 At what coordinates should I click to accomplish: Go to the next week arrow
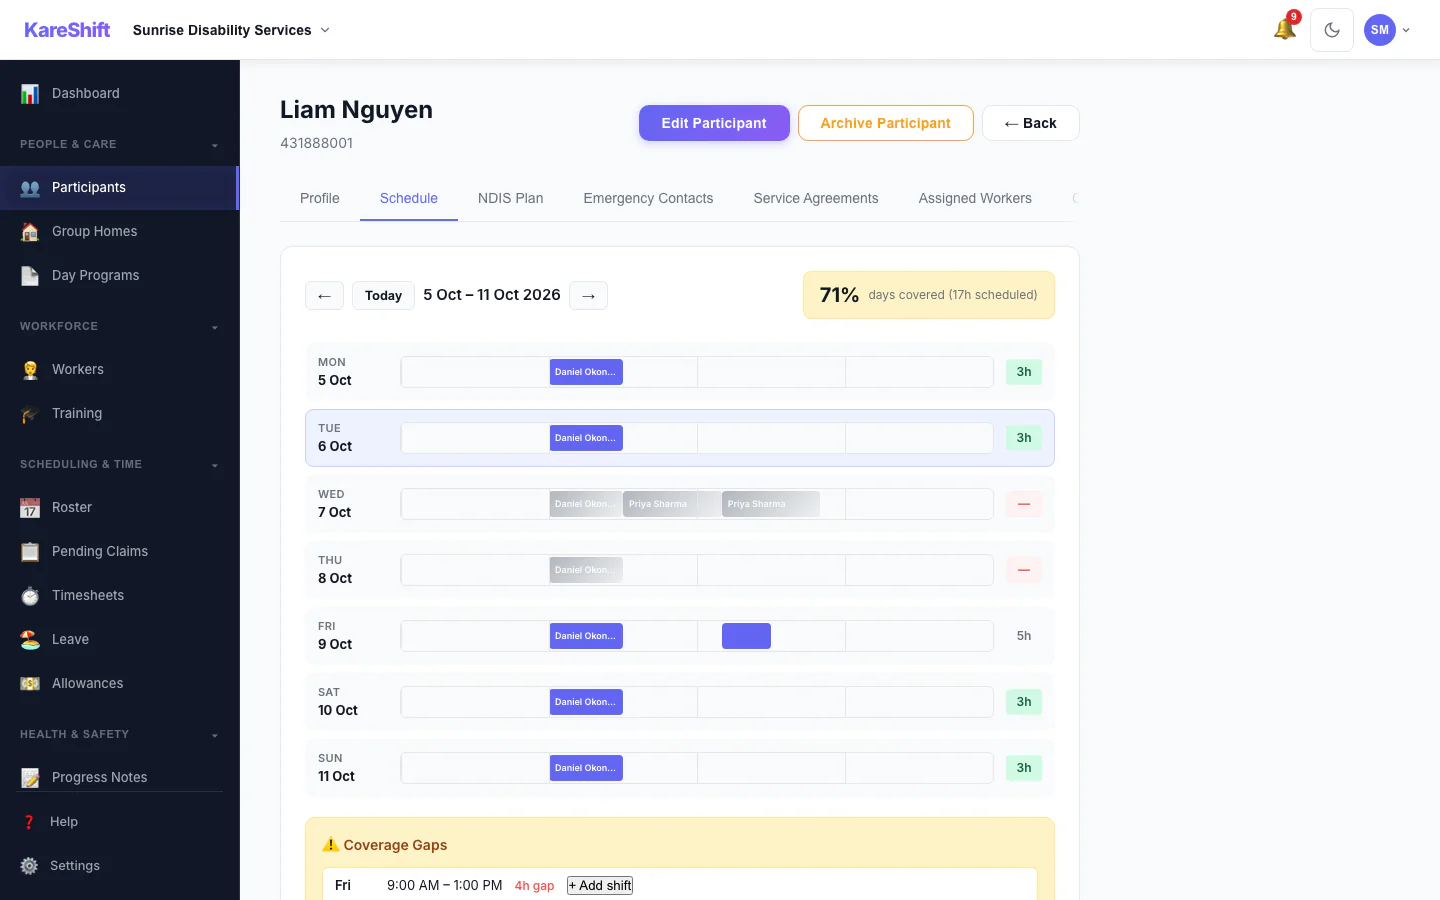click(588, 295)
